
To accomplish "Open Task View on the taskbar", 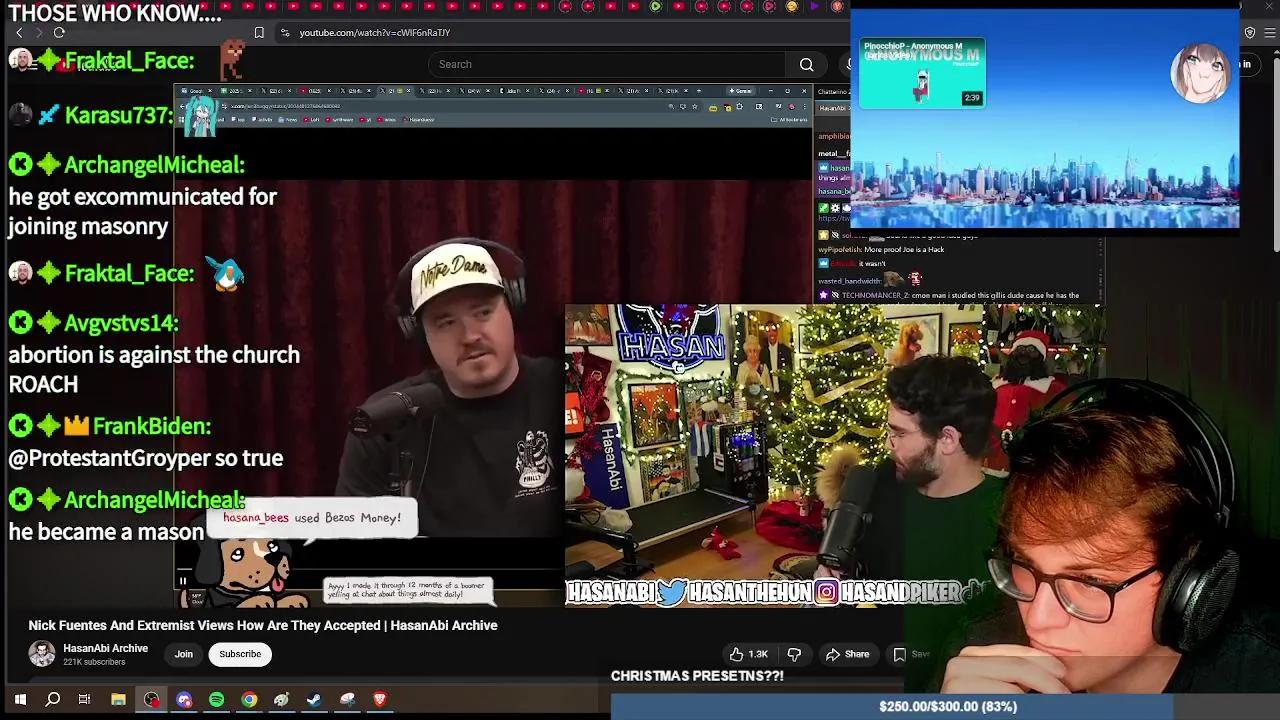I will pyautogui.click(x=85, y=700).
